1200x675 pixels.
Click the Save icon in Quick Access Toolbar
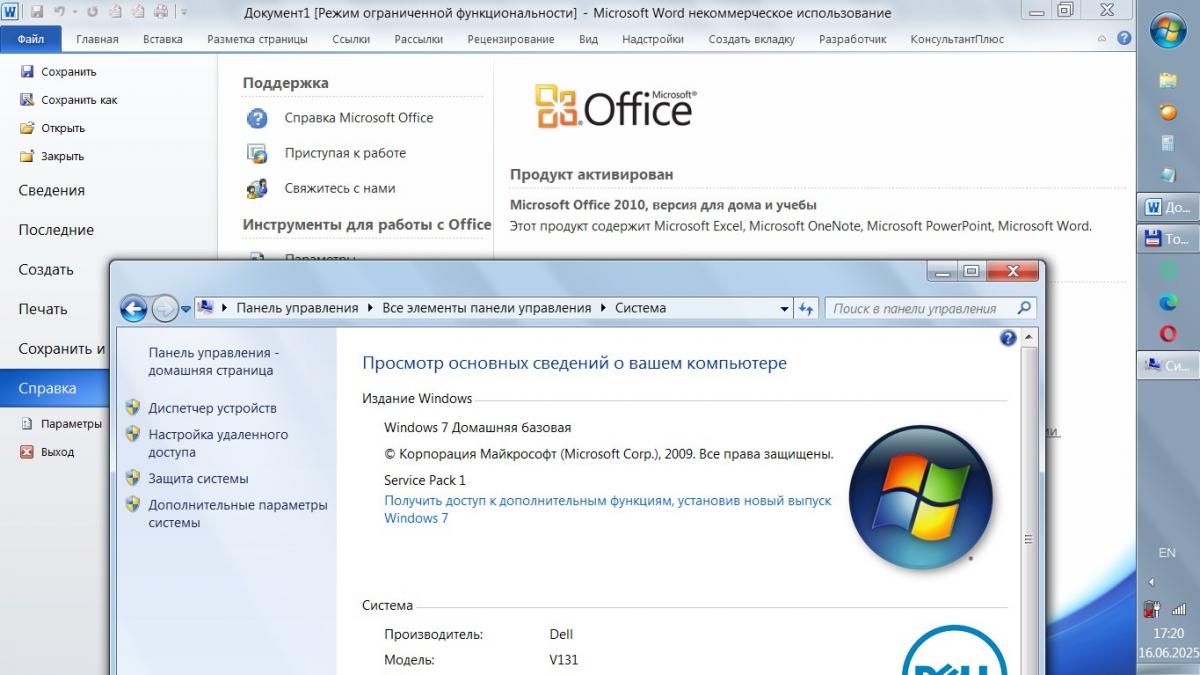(x=37, y=13)
